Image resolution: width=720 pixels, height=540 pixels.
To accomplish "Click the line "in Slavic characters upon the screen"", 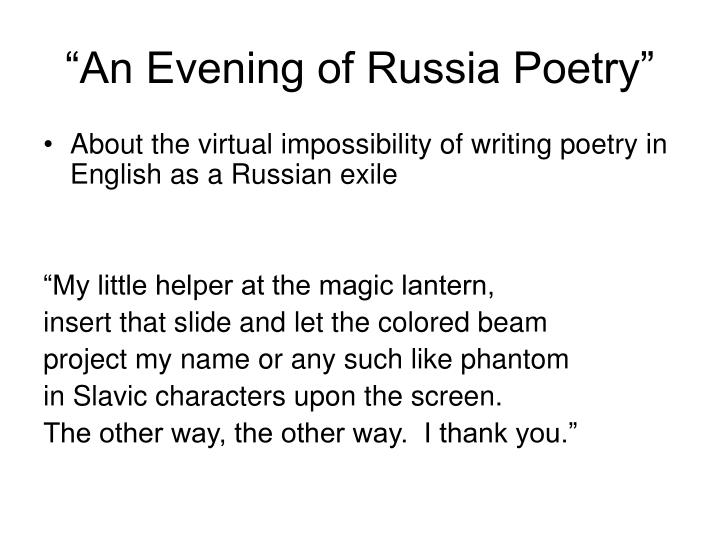I will click(x=273, y=396).
